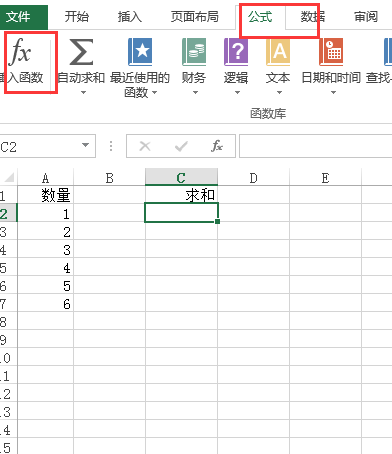The height and width of the screenshot is (454, 392).
Task: Expand the Text (文本) dropdown arrow
Action: click(279, 92)
